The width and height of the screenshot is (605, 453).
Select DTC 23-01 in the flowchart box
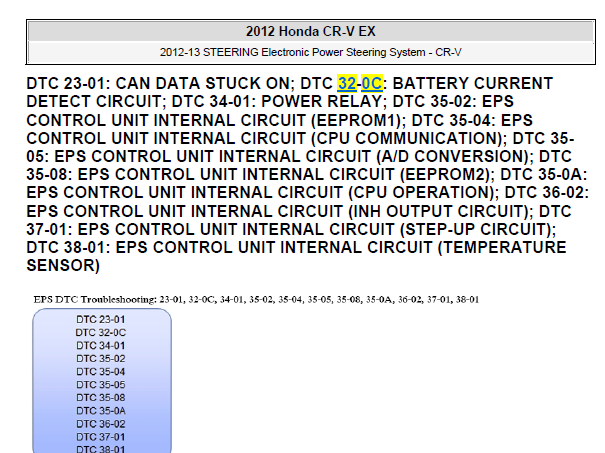coord(101,319)
